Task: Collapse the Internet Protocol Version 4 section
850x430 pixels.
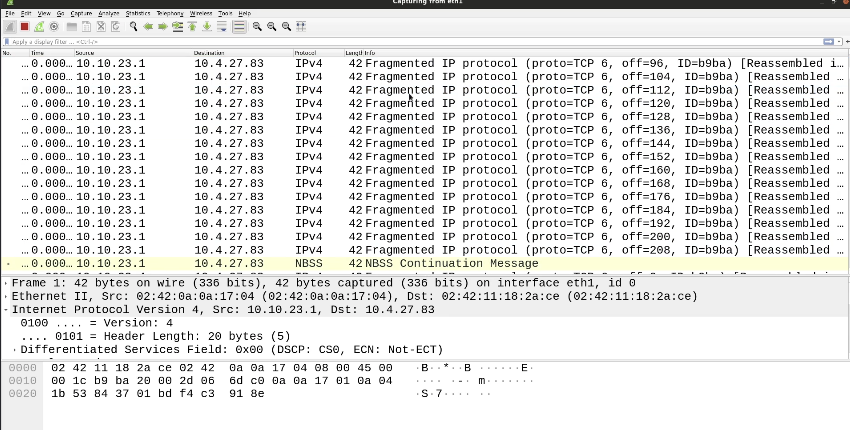Action: (6, 310)
